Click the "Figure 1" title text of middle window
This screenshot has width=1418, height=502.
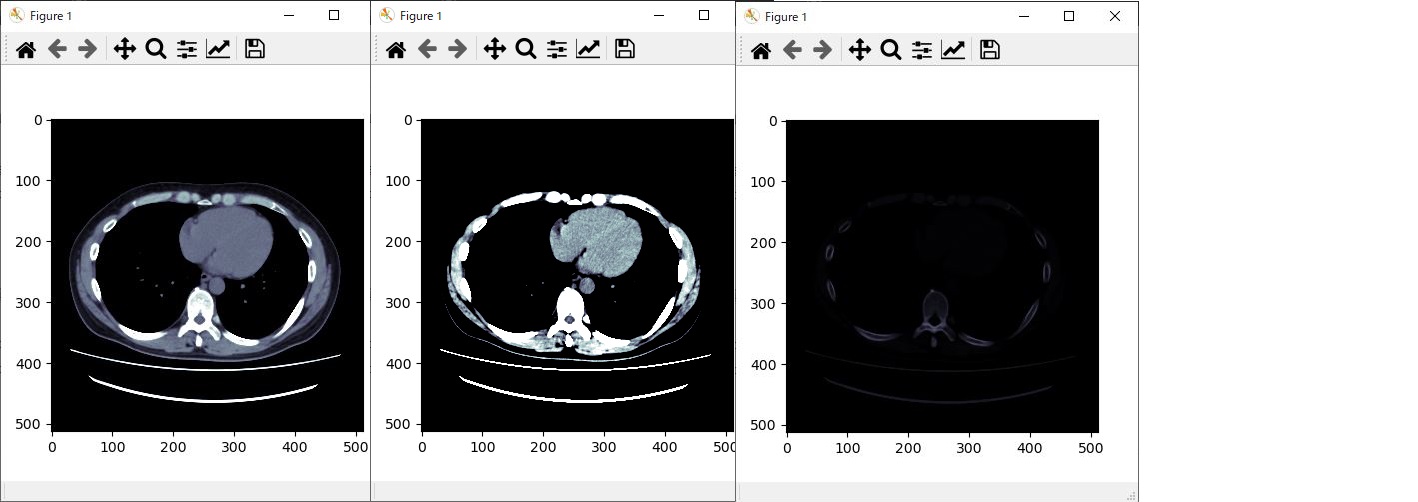click(420, 16)
